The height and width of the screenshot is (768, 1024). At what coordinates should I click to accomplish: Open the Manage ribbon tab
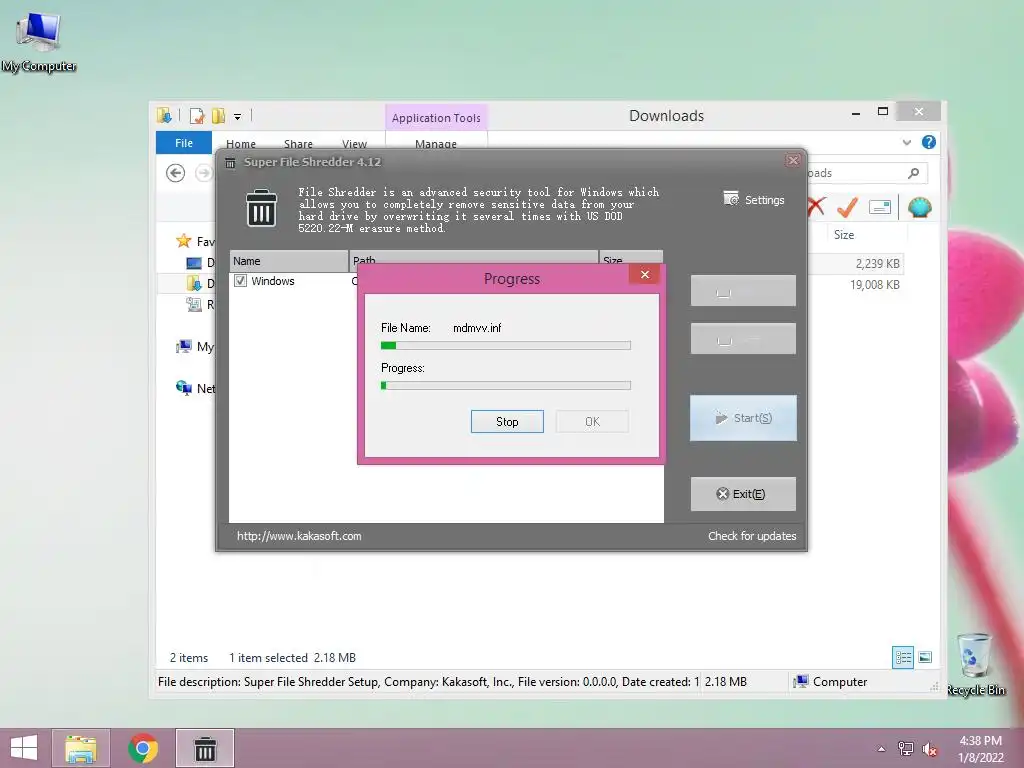point(436,144)
